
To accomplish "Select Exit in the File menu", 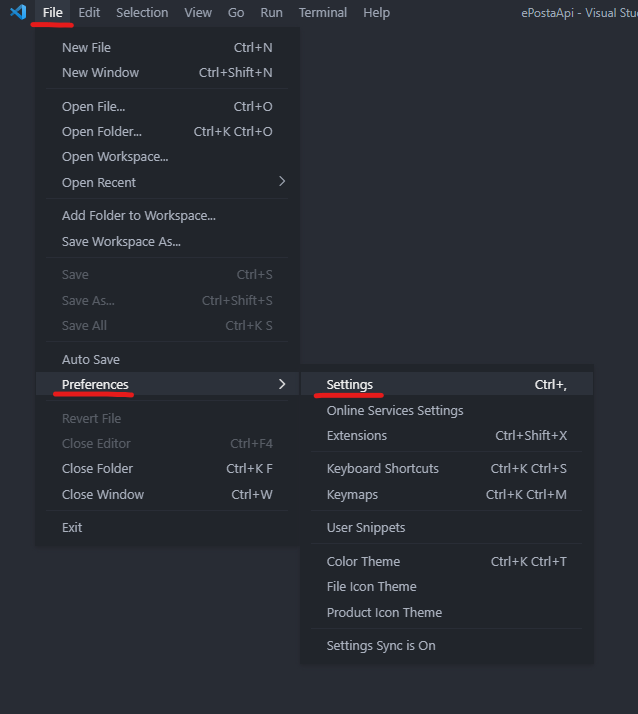I will tap(167, 527).
